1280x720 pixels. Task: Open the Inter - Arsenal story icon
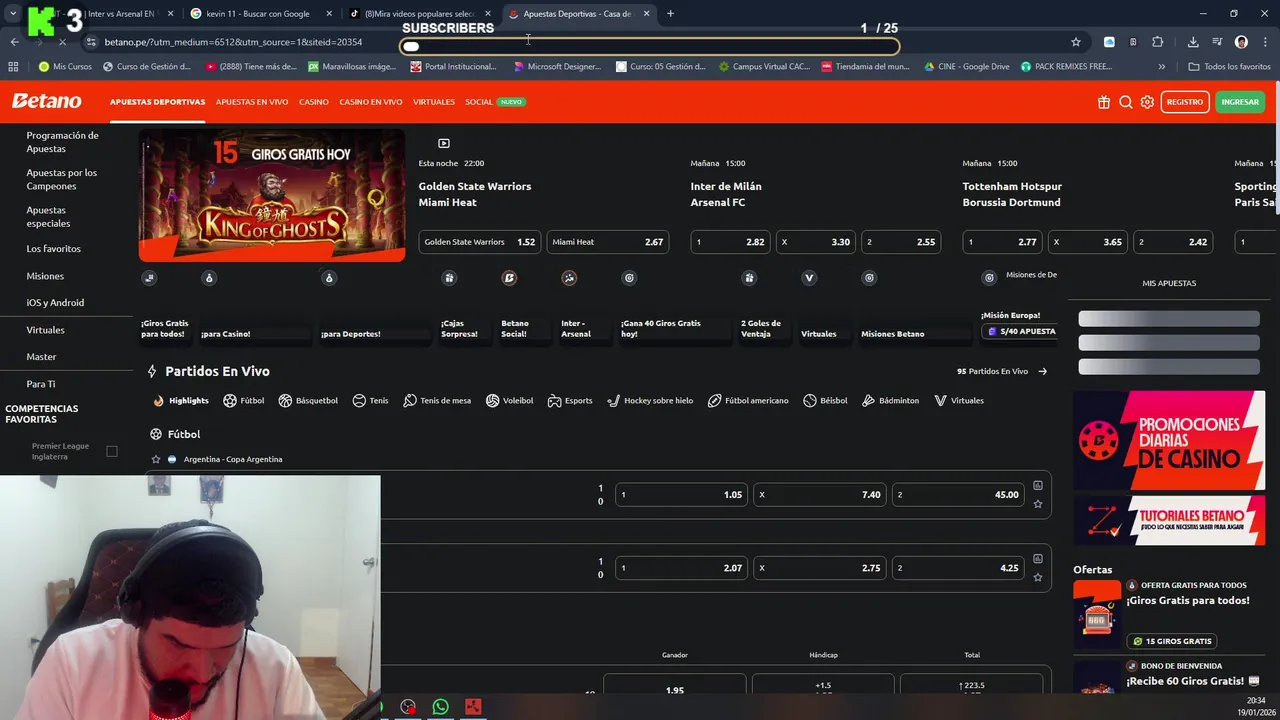click(569, 278)
